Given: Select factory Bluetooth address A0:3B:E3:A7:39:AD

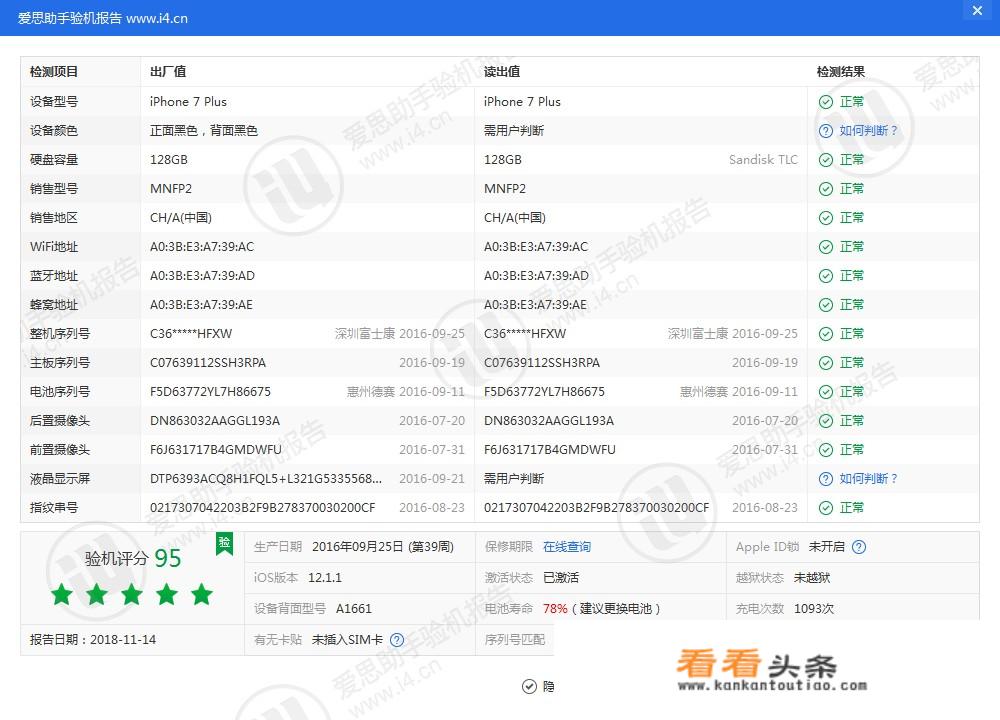Looking at the screenshot, I should pyautogui.click(x=202, y=276).
